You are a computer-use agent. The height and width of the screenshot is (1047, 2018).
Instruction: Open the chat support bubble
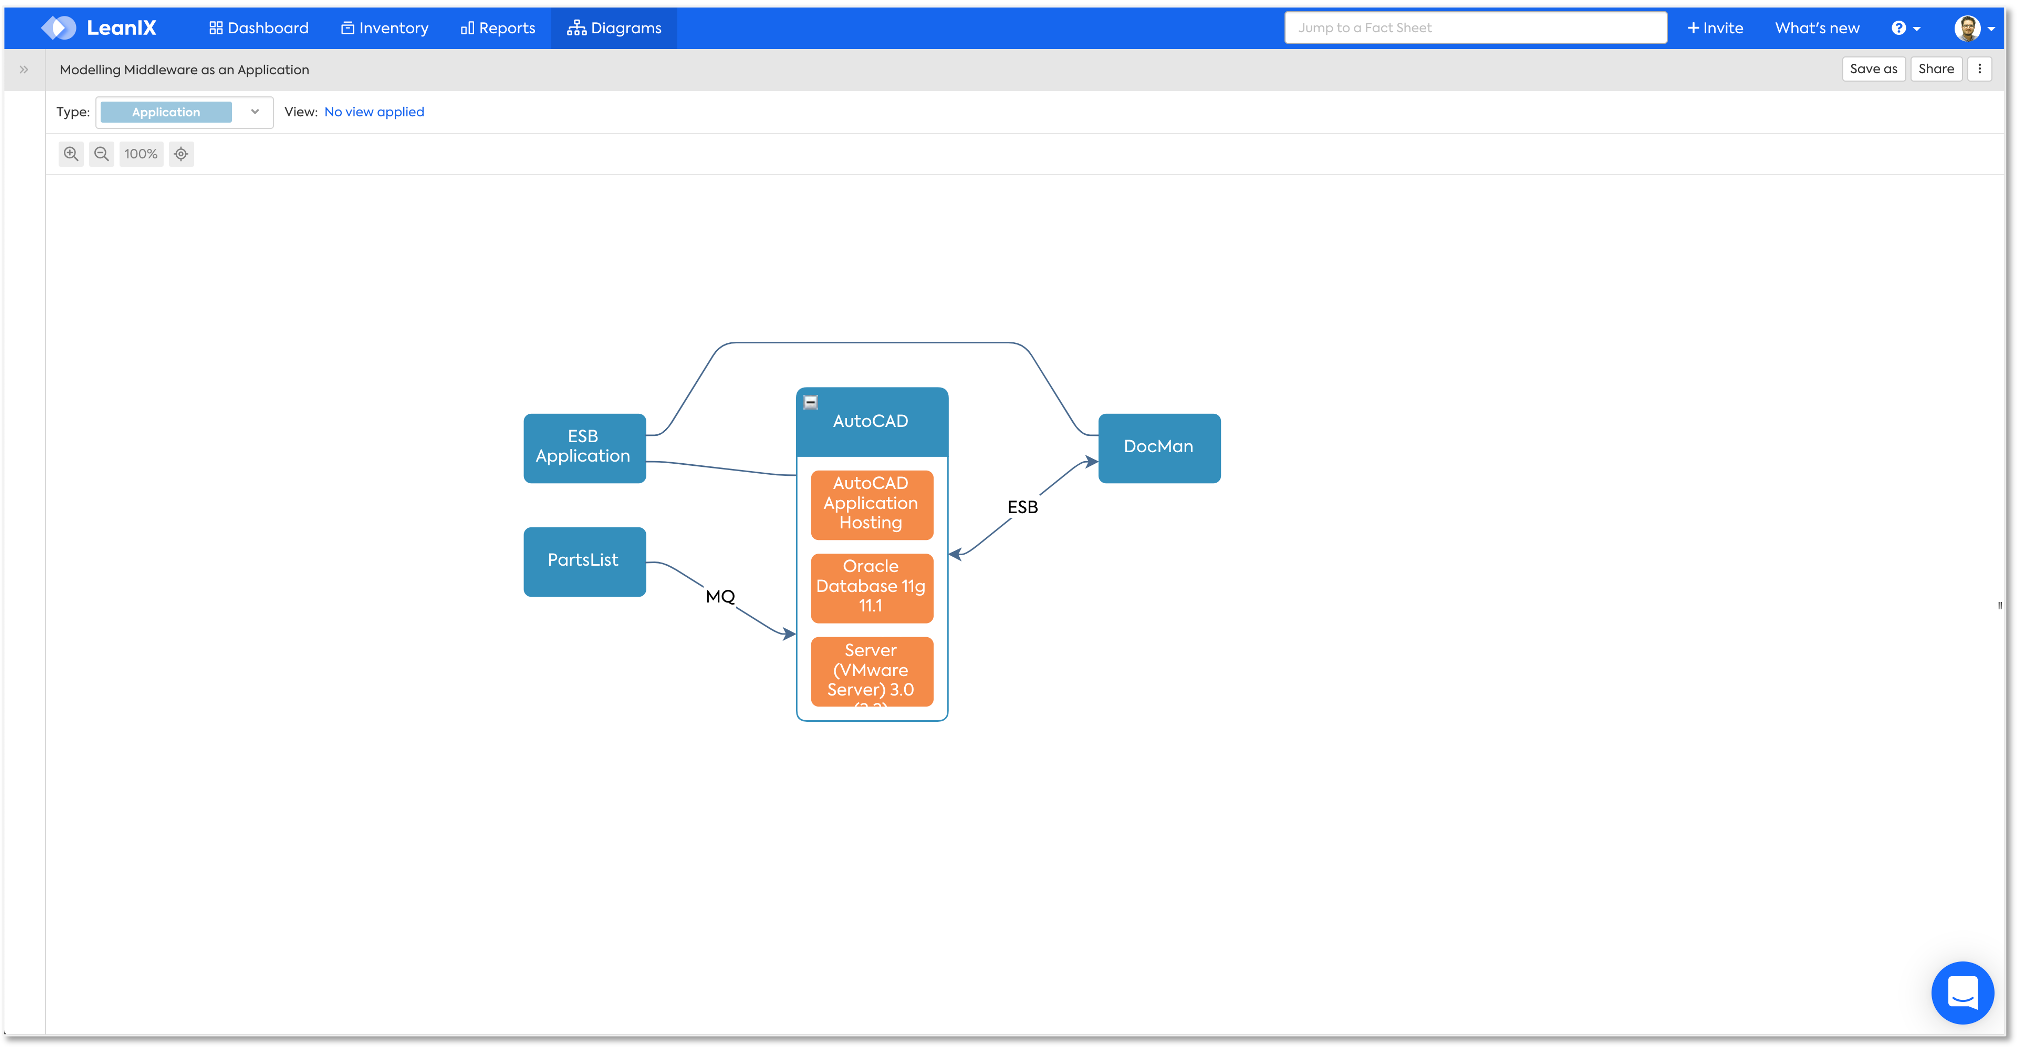1962,992
